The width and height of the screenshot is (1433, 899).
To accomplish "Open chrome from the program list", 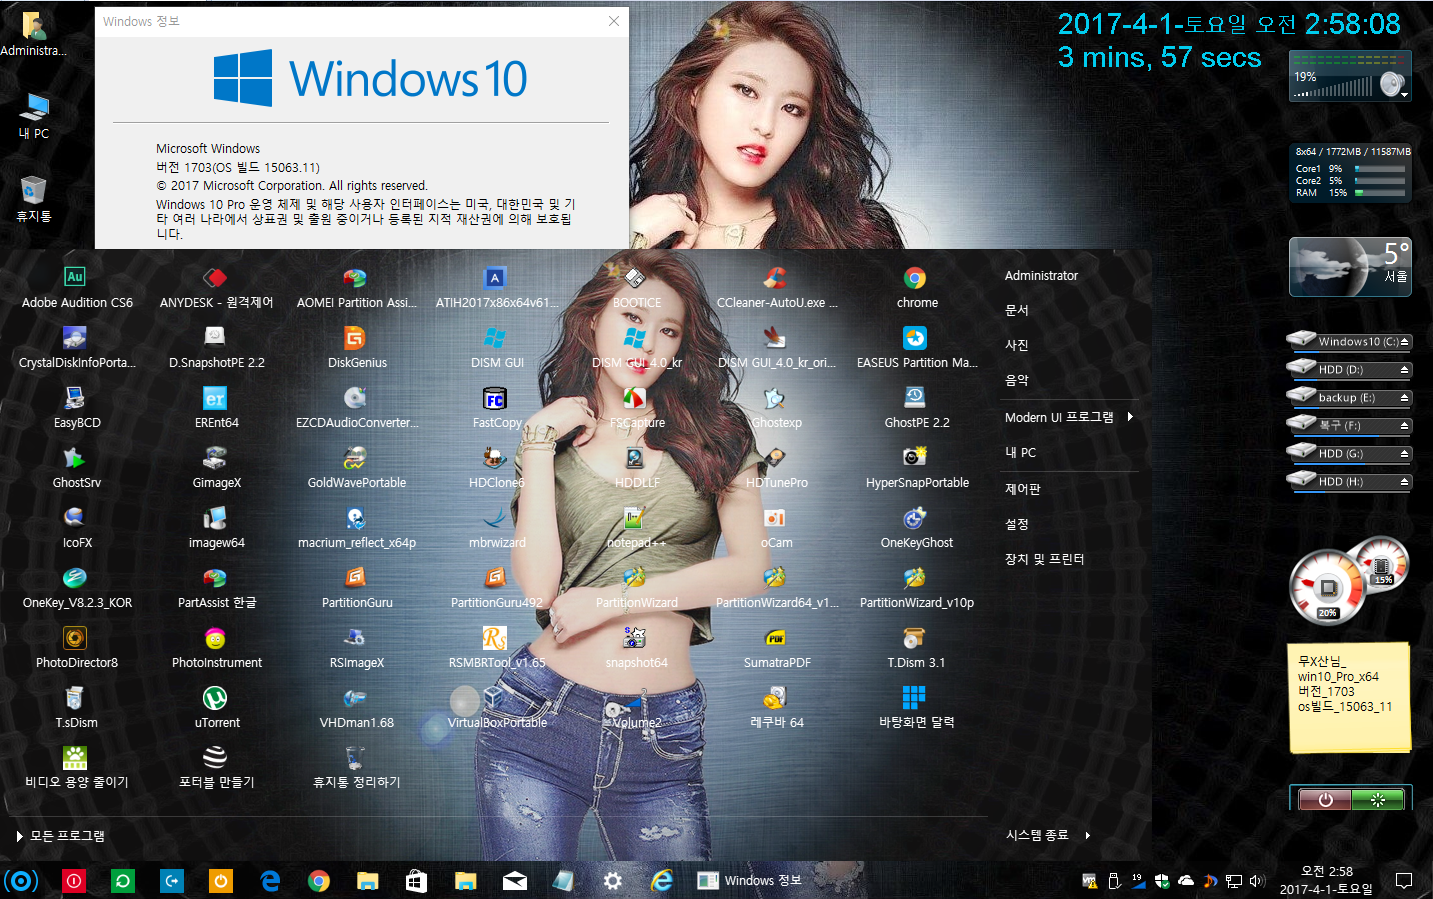I will 916,288.
